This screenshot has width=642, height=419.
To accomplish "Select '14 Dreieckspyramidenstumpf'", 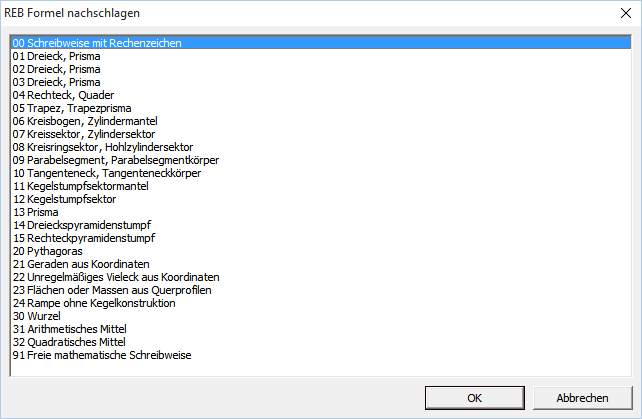I will (x=321, y=225).
